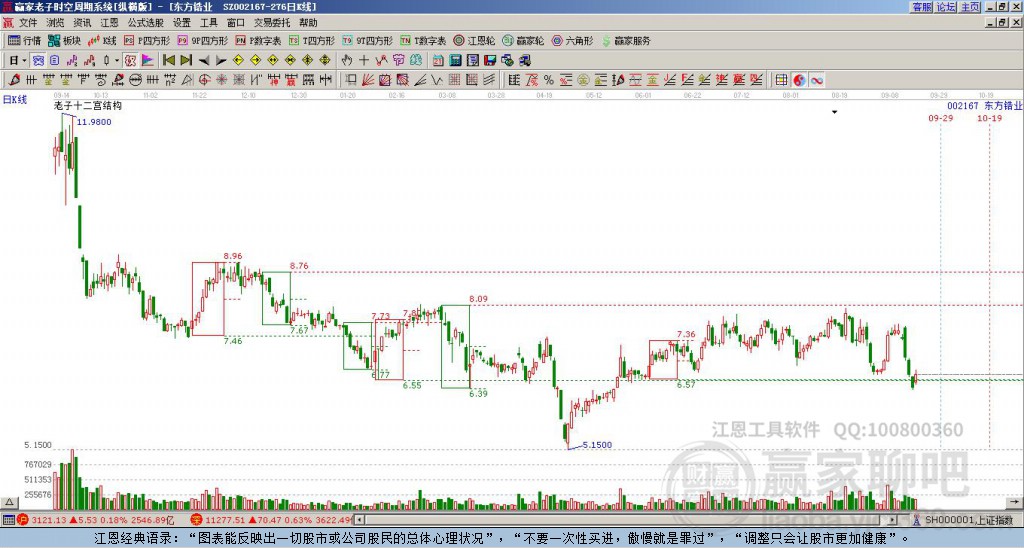Click the 09-29 date marker

point(940,118)
